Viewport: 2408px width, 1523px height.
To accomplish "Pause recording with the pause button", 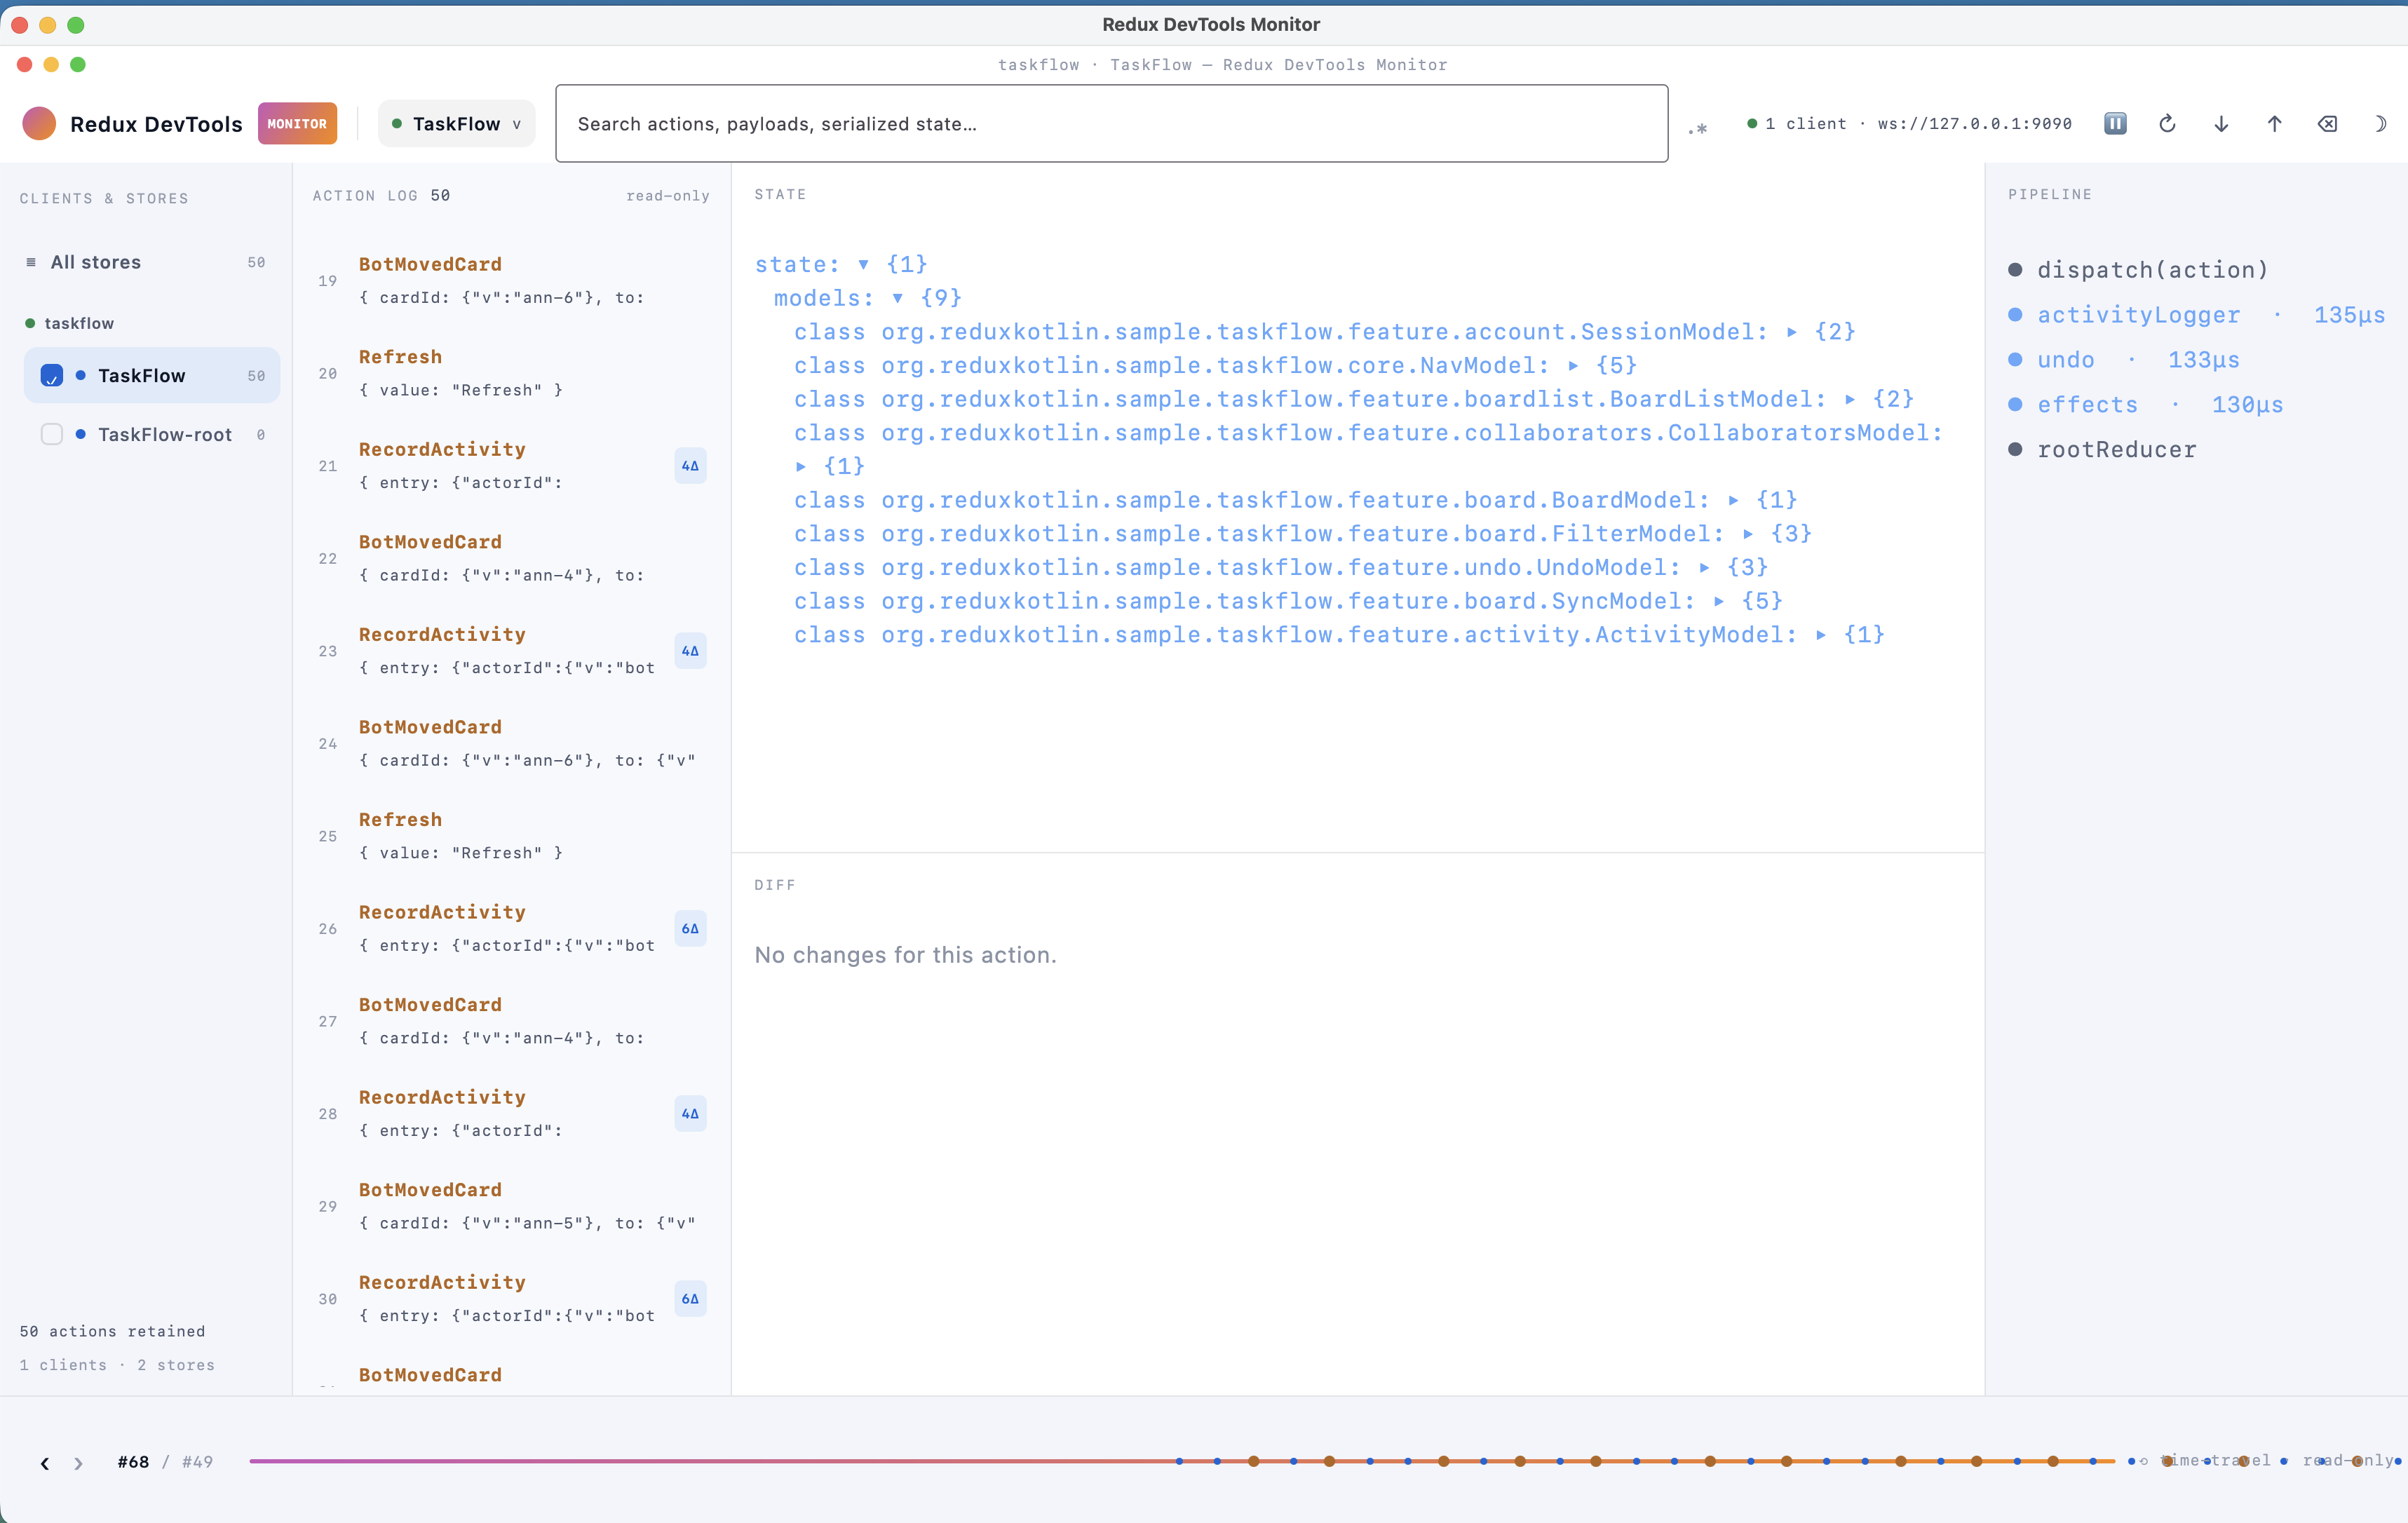I will [2115, 123].
